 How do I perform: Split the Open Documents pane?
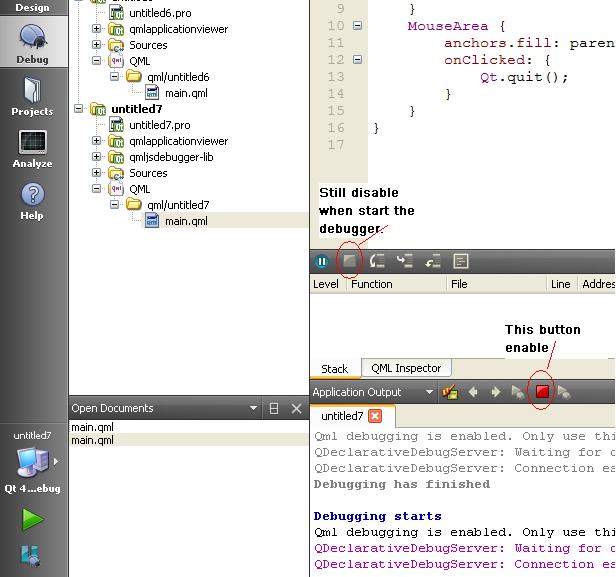274,408
